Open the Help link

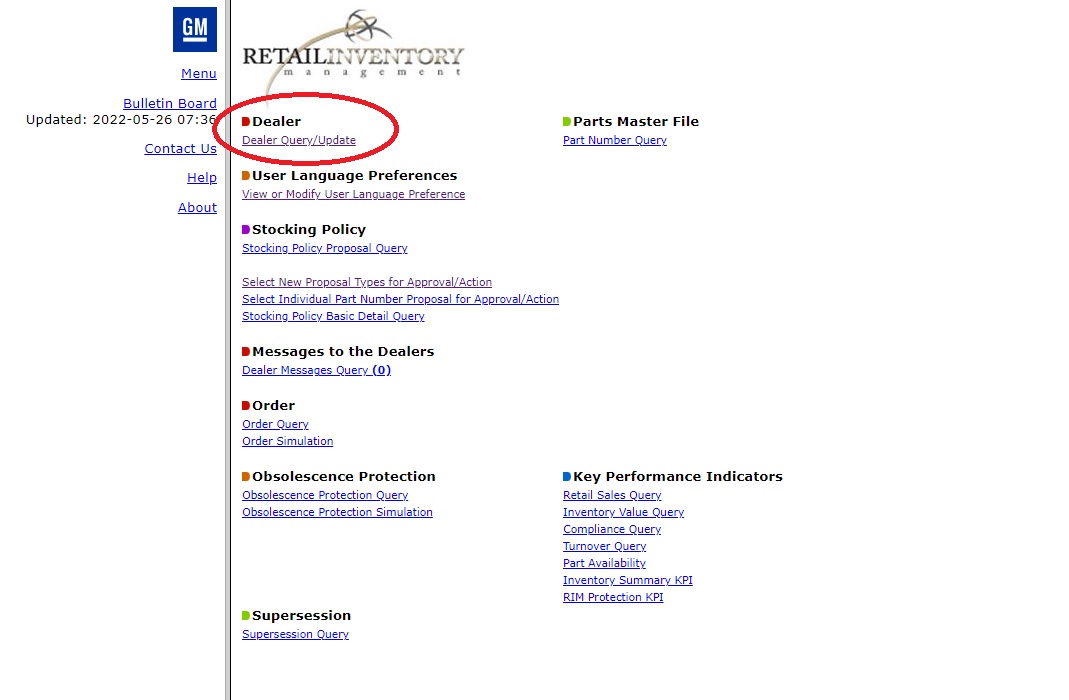(x=202, y=178)
